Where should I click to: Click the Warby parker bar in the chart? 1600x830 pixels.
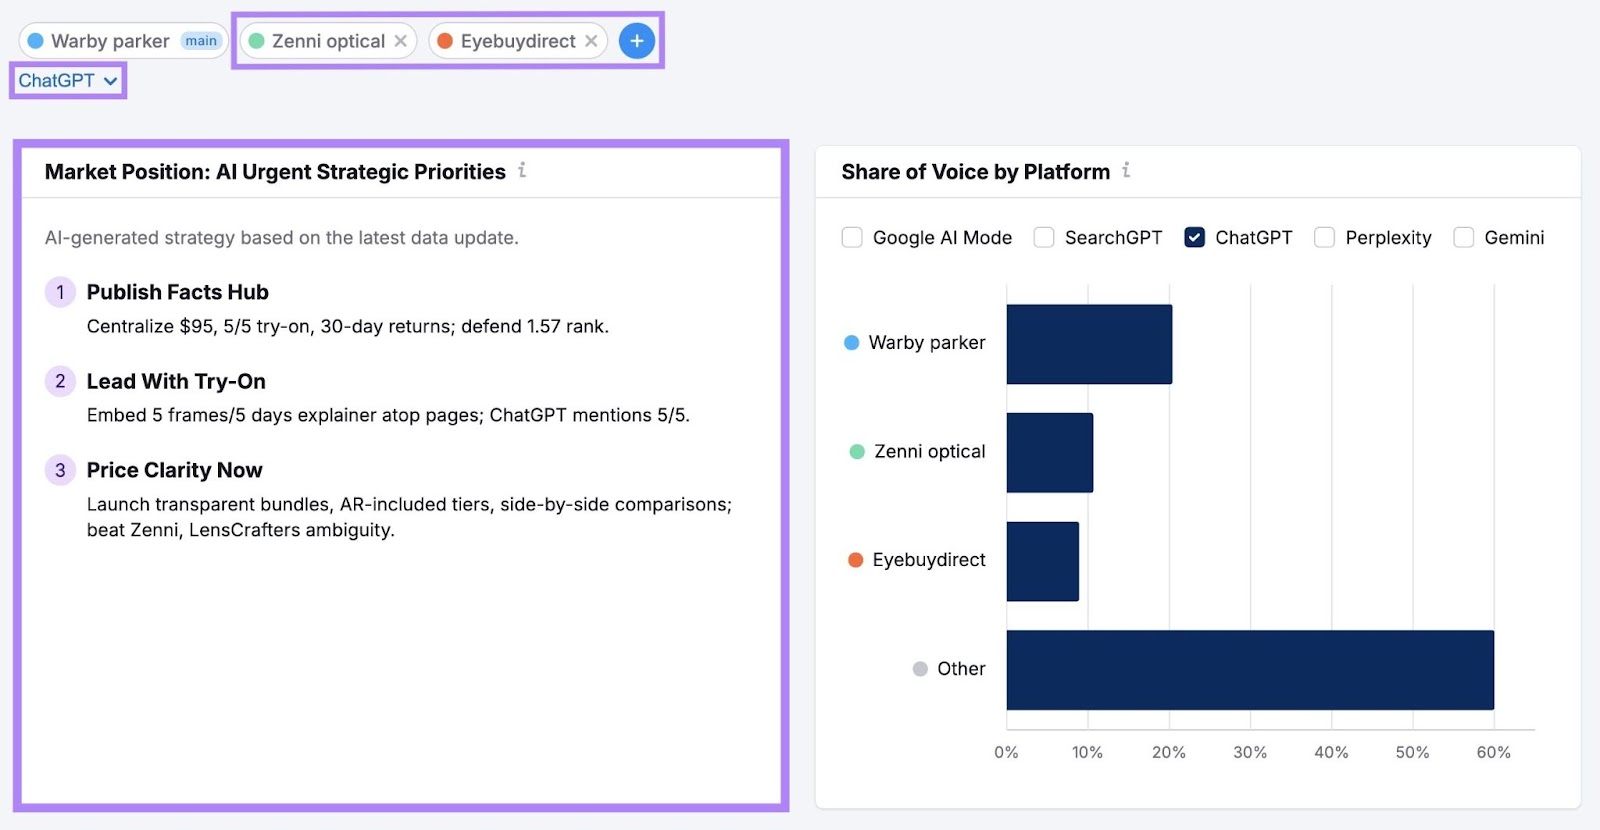pyautogui.click(x=1090, y=342)
